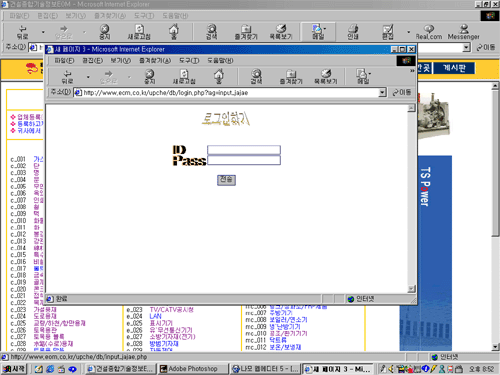Click the Refresh icon in the popup toolbar
This screenshot has width=500, height=375.
coord(184,76)
